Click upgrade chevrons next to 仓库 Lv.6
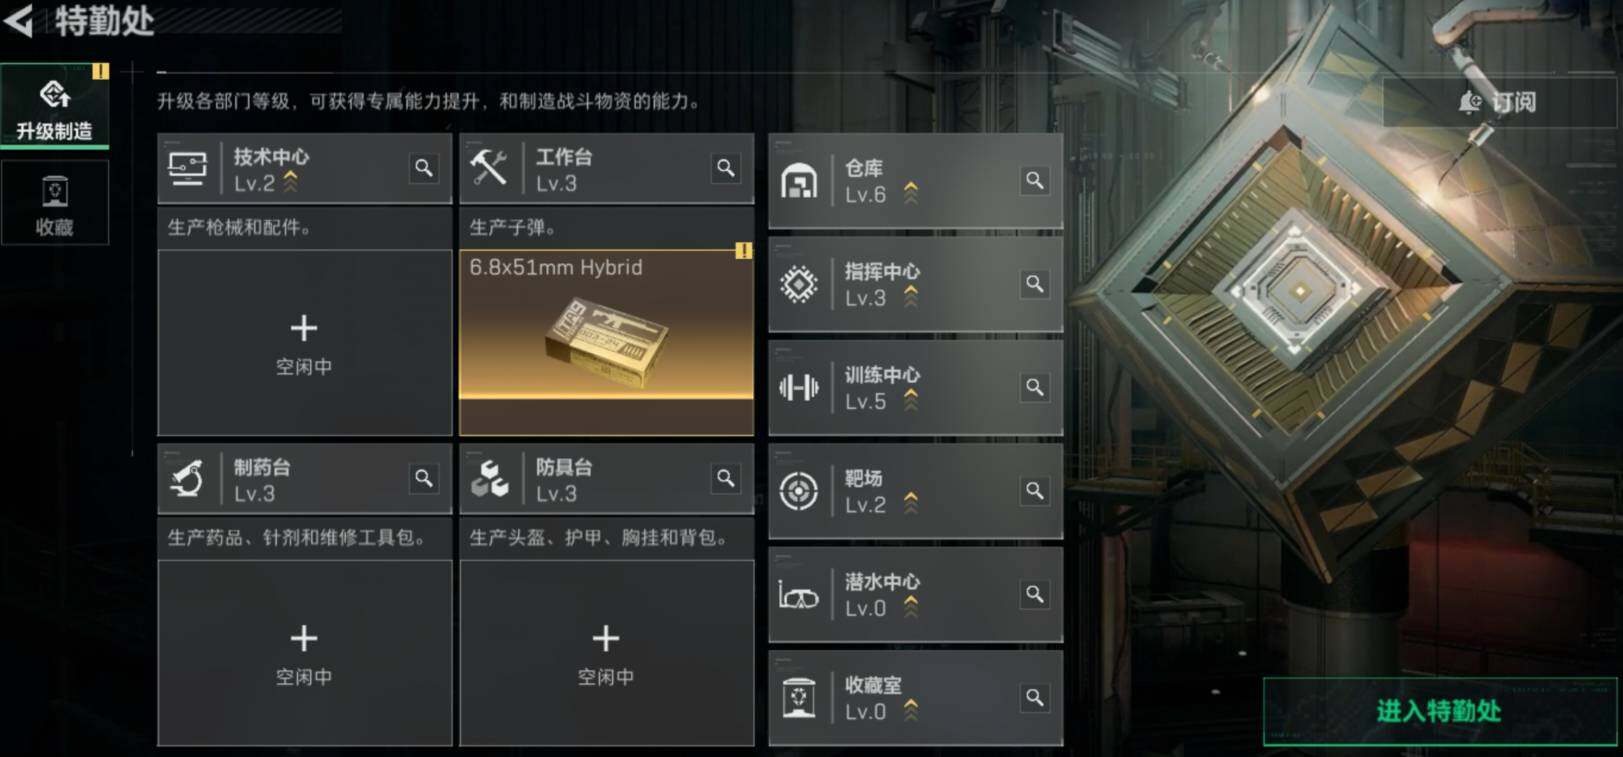 pyautogui.click(x=911, y=194)
